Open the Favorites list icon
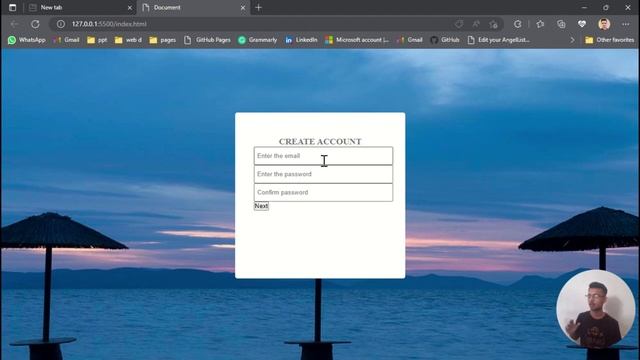Image resolution: width=640 pixels, height=360 pixels. [540, 24]
